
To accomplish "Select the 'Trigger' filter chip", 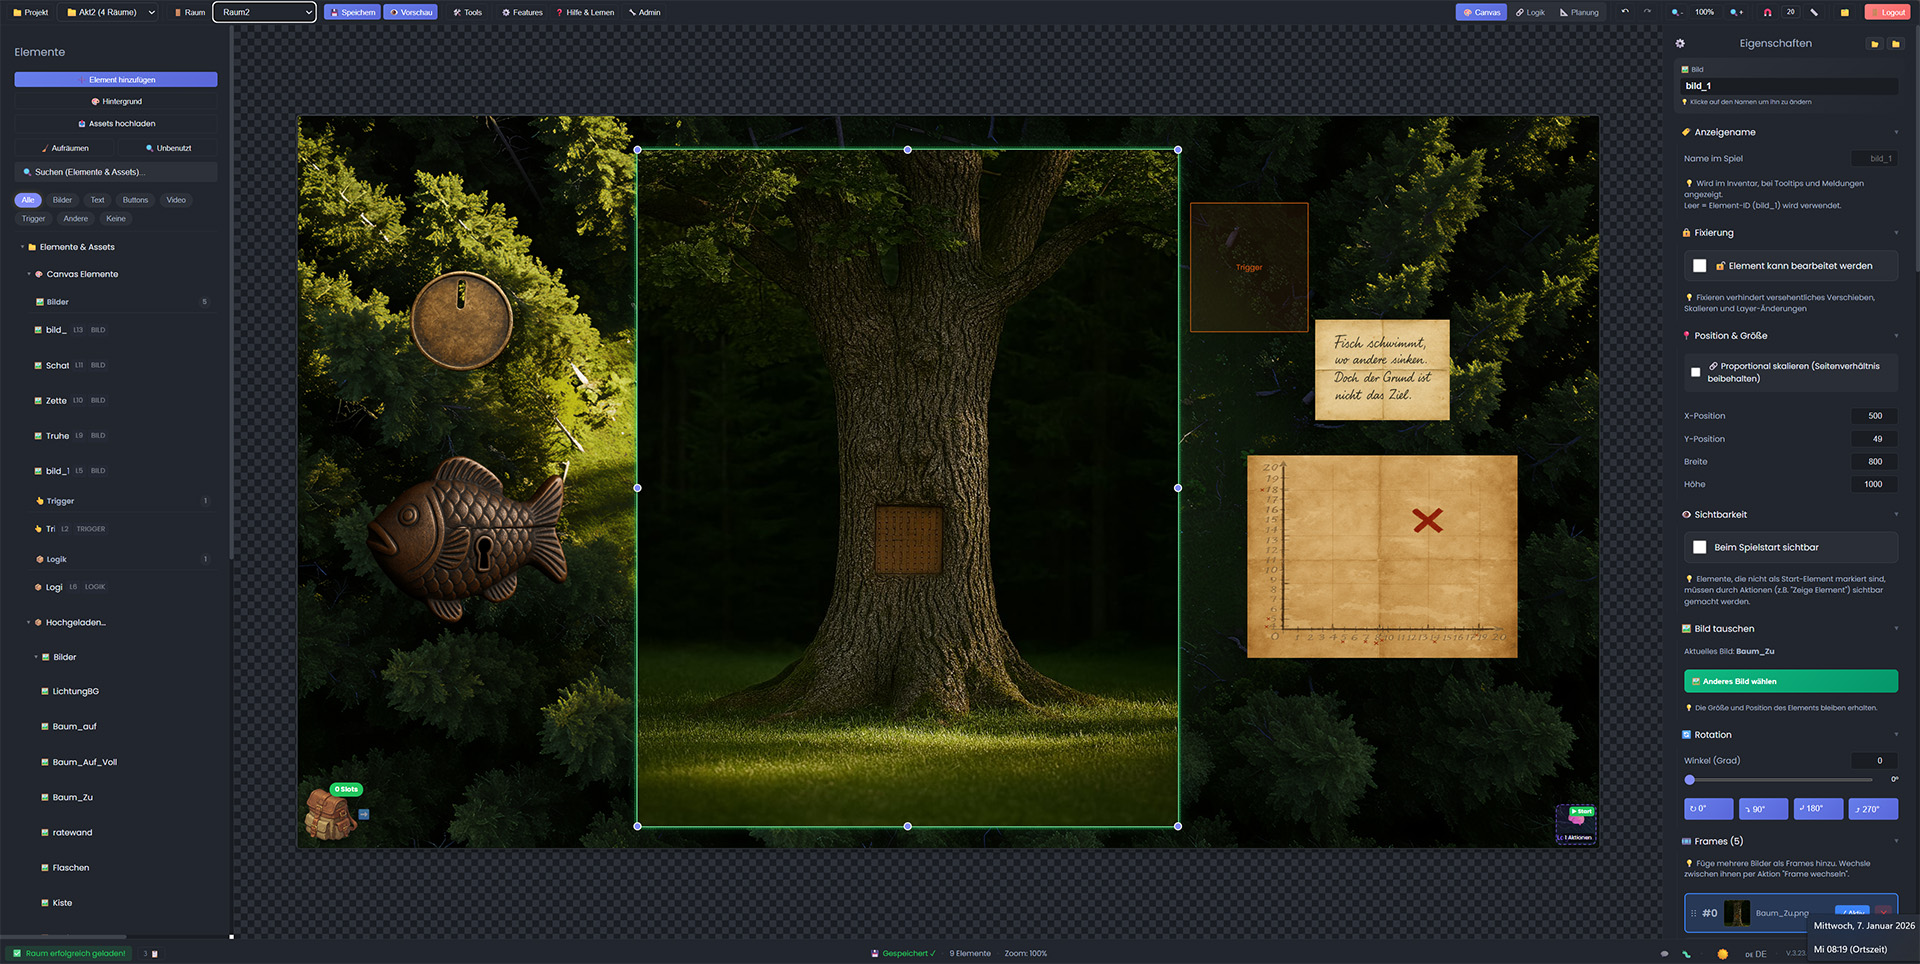I will [x=33, y=219].
